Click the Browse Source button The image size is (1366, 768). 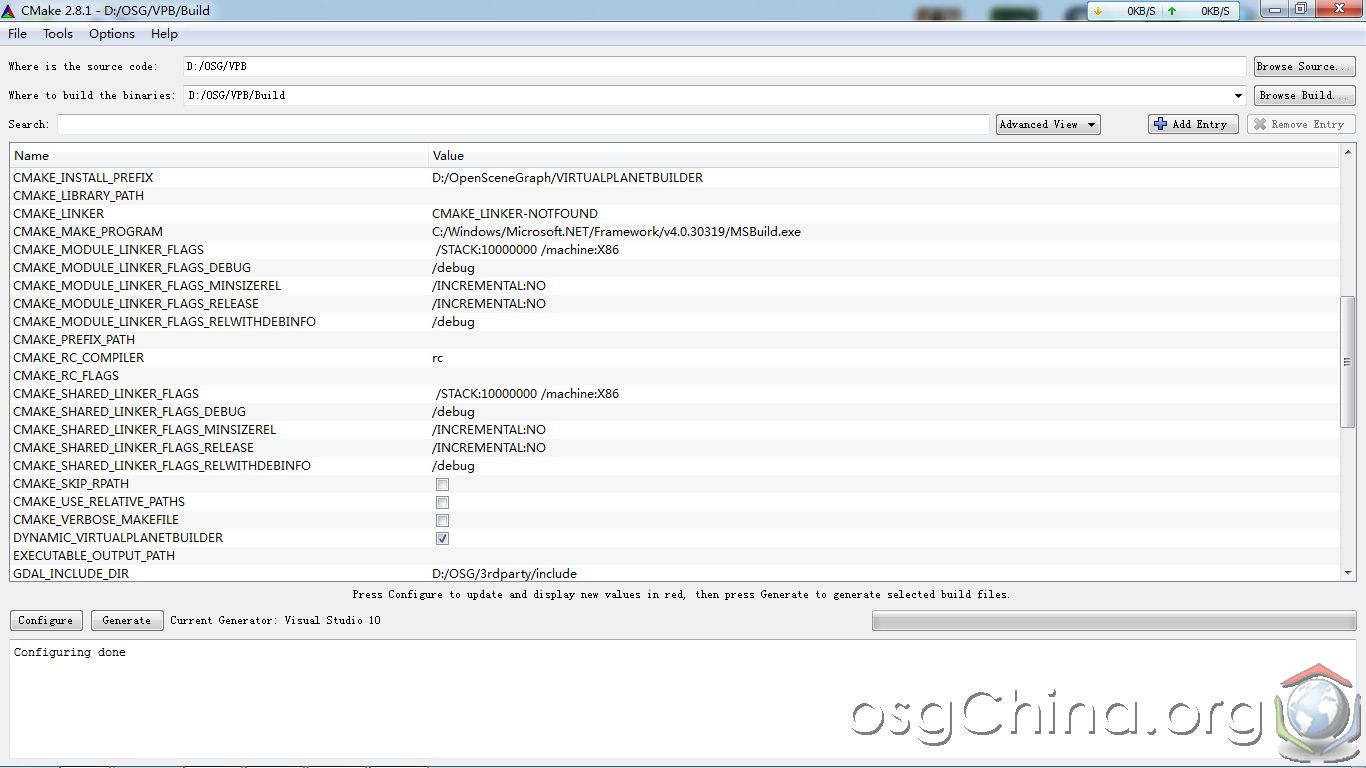point(1305,66)
